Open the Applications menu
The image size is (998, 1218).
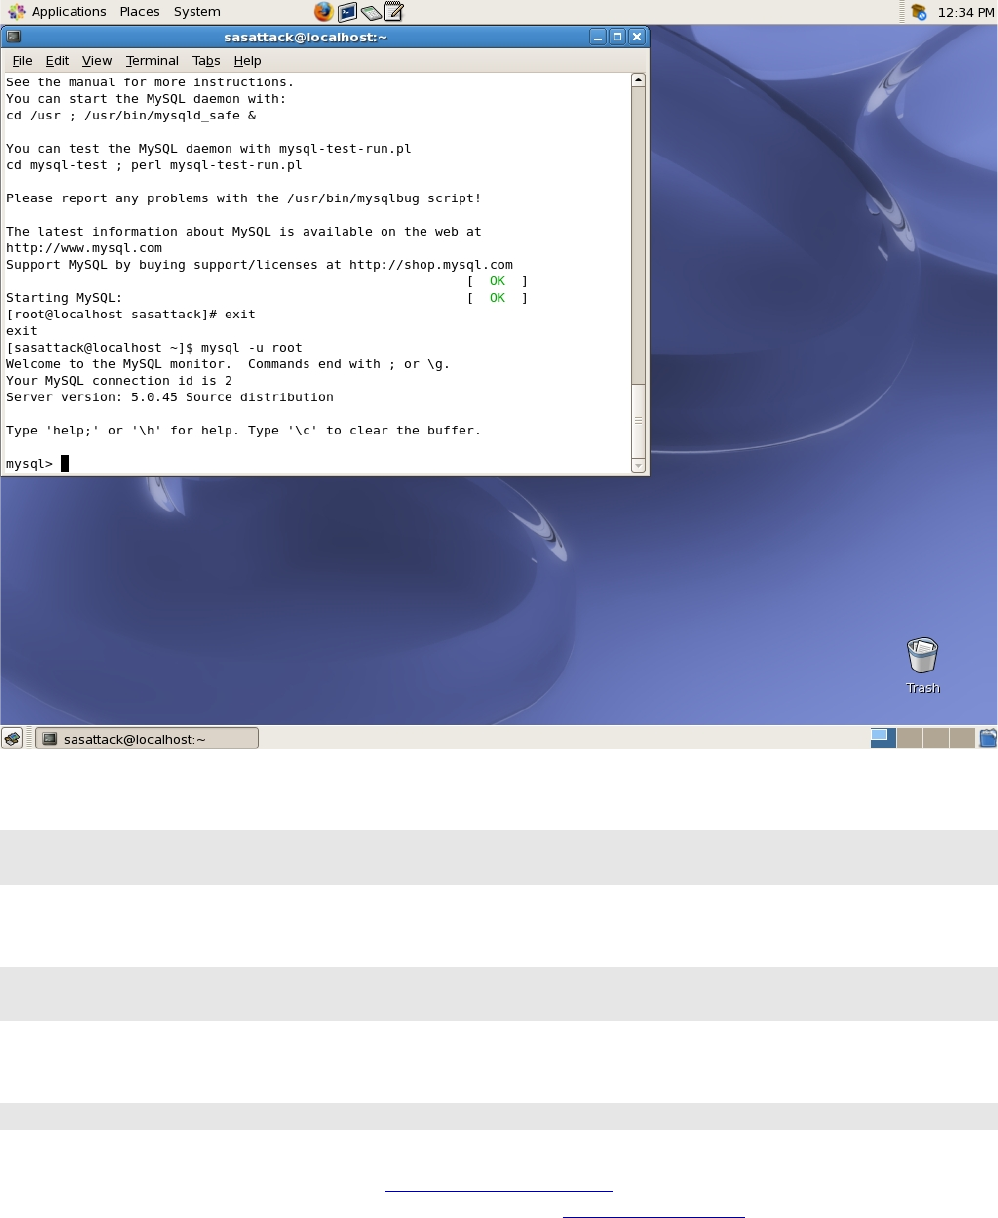click(58, 12)
